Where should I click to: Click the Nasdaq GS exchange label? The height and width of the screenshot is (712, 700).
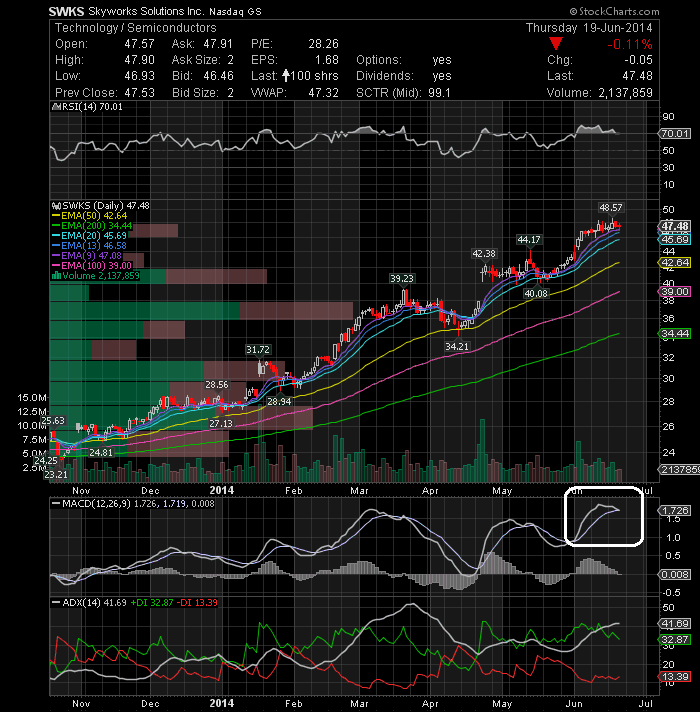point(235,12)
